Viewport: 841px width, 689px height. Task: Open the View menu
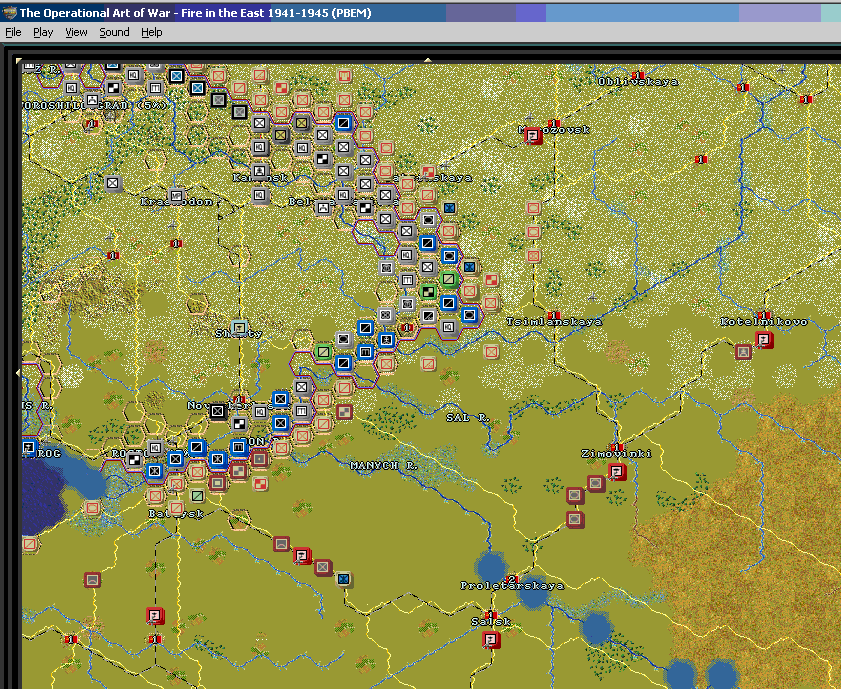click(76, 32)
